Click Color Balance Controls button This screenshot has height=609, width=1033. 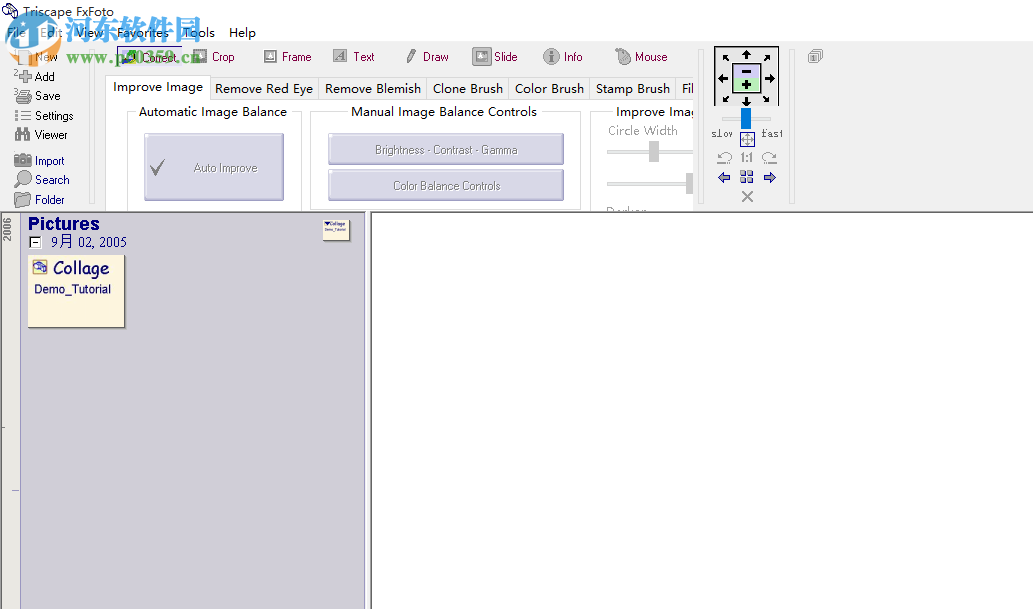446,186
